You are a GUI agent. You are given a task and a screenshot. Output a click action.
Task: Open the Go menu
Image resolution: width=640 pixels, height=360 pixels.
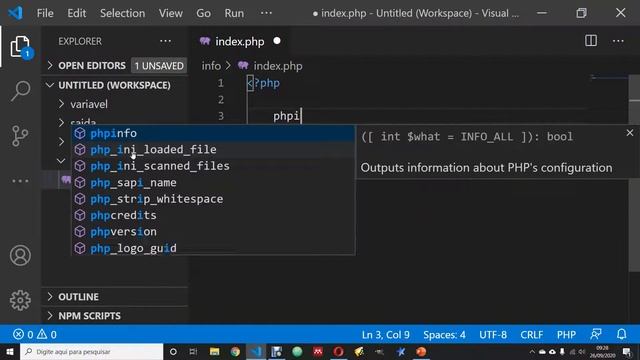click(x=203, y=13)
